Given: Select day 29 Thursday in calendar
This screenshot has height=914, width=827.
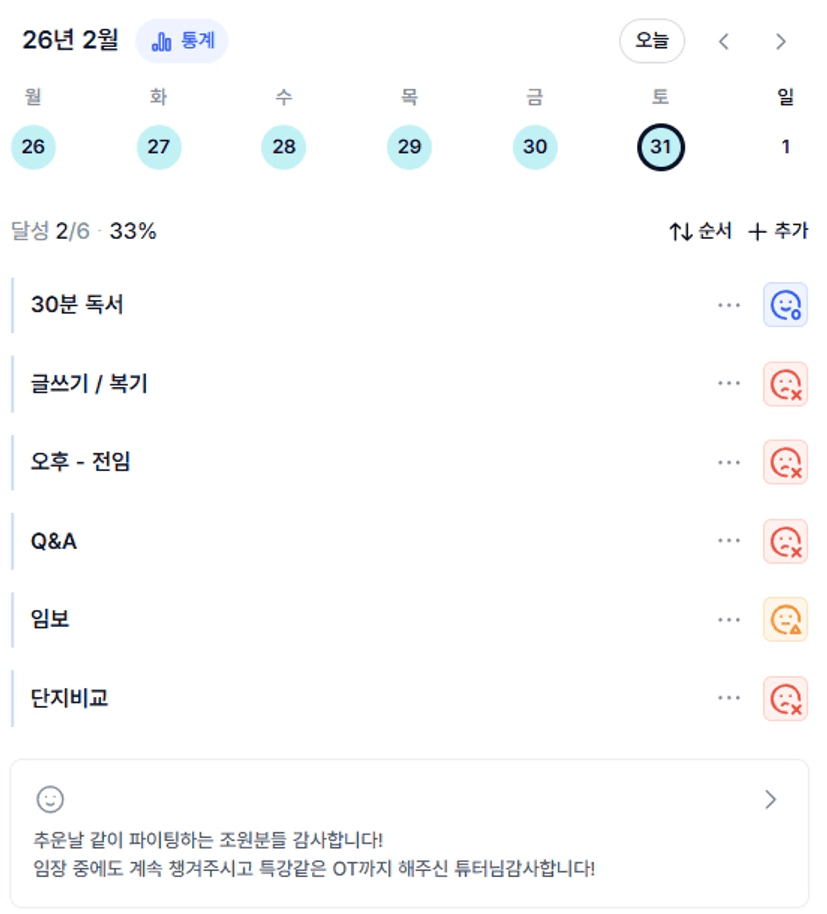Looking at the screenshot, I should (409, 147).
